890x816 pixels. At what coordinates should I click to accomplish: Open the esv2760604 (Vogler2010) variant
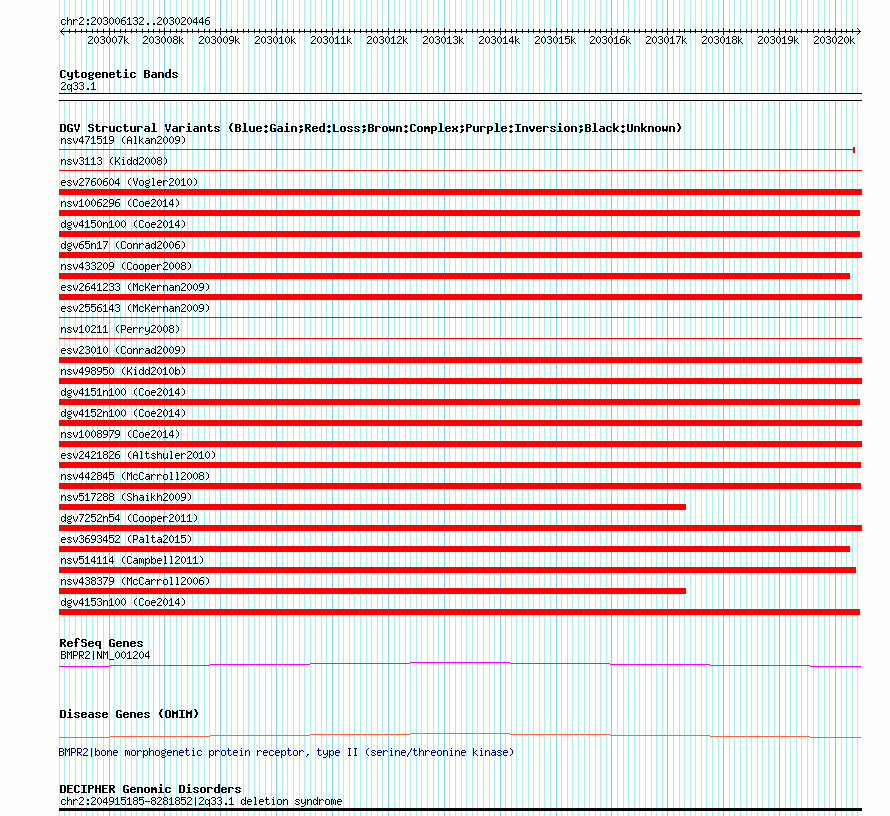(x=129, y=182)
